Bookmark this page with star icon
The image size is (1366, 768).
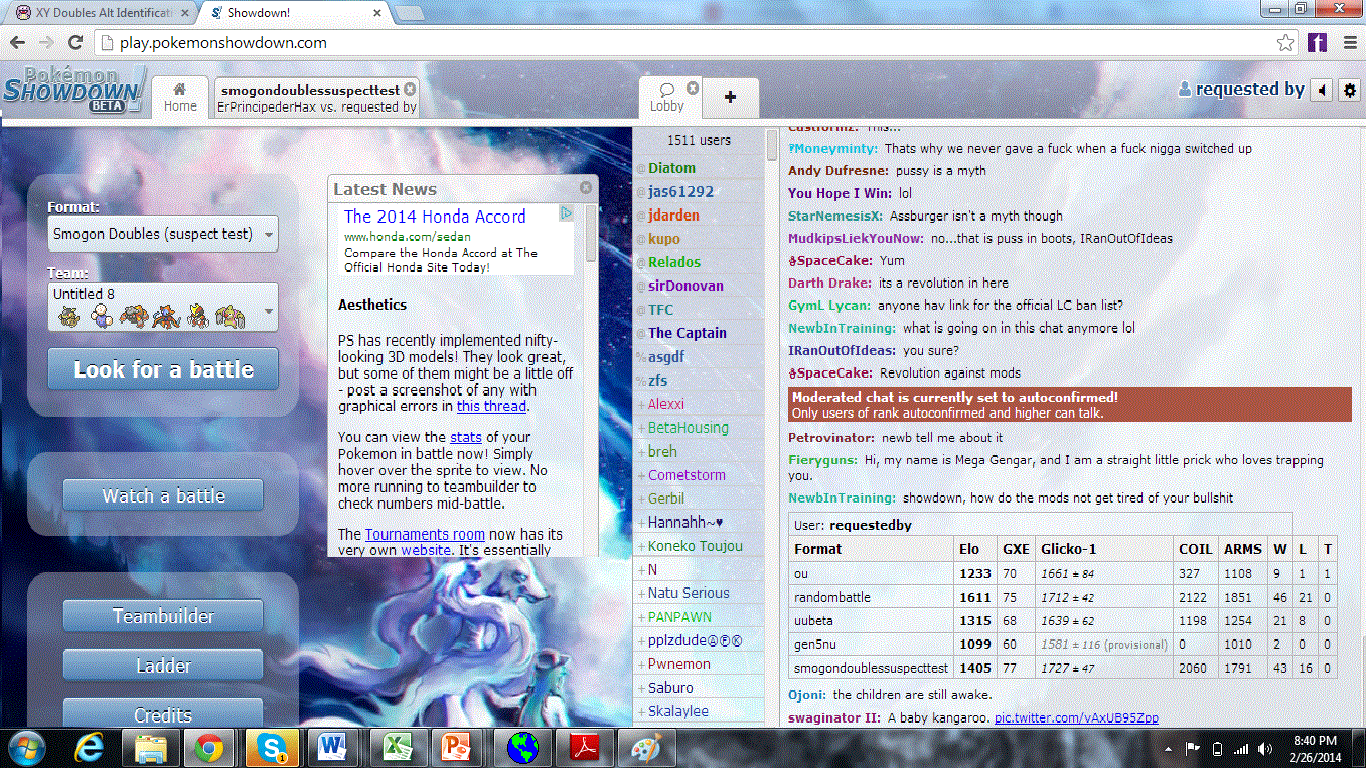pyautogui.click(x=1286, y=43)
